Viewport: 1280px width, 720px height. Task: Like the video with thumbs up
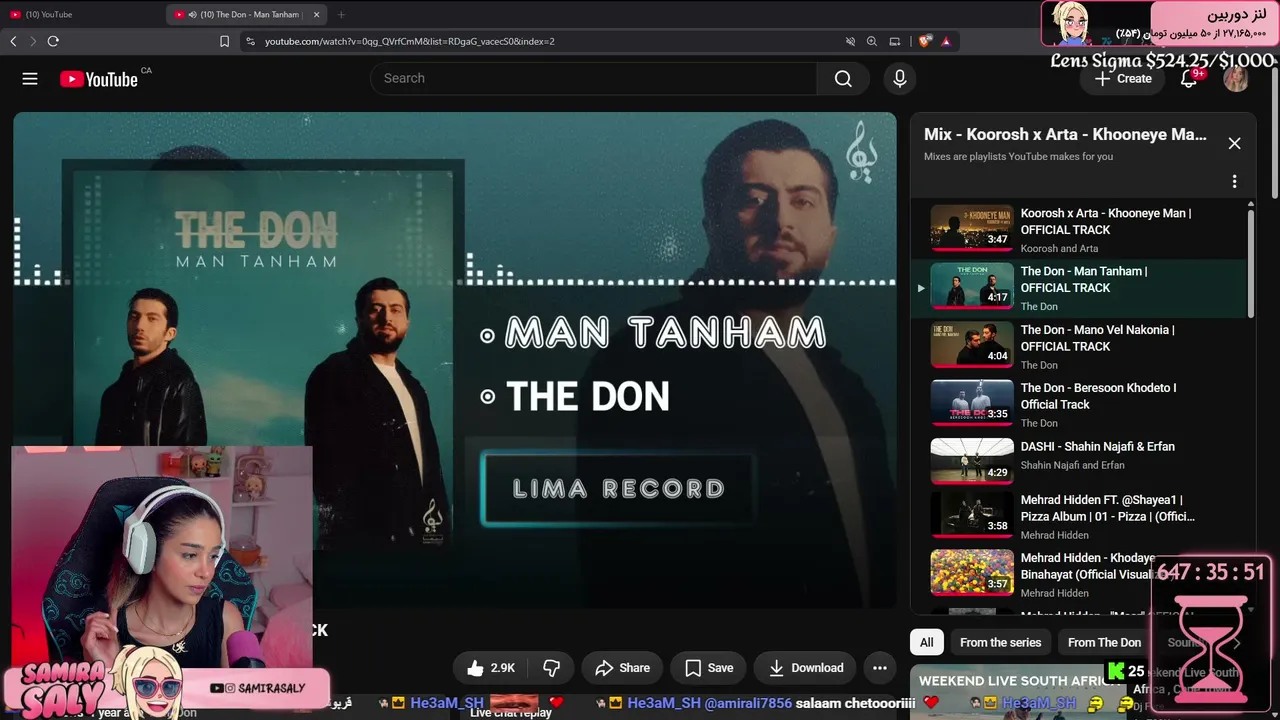click(490, 668)
